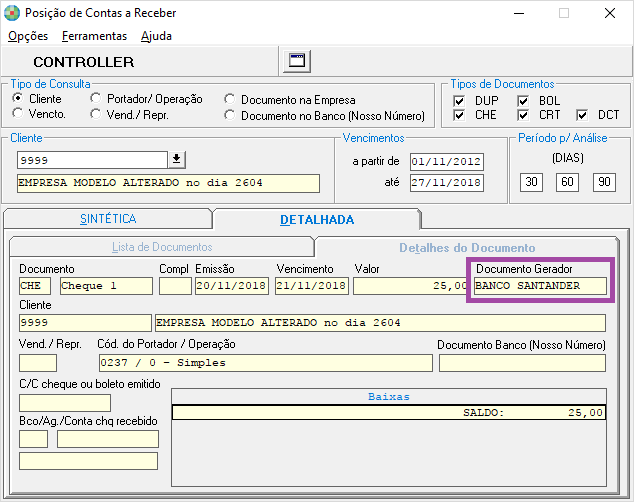Click the document number field Cheque 1

[106, 286]
